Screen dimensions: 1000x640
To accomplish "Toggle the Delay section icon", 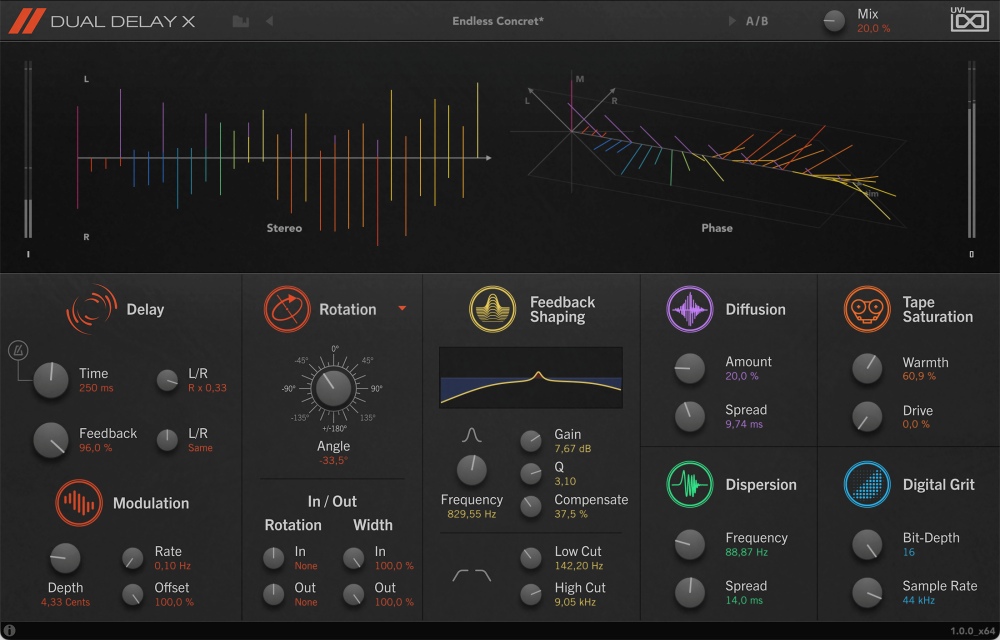I will tap(91, 309).
